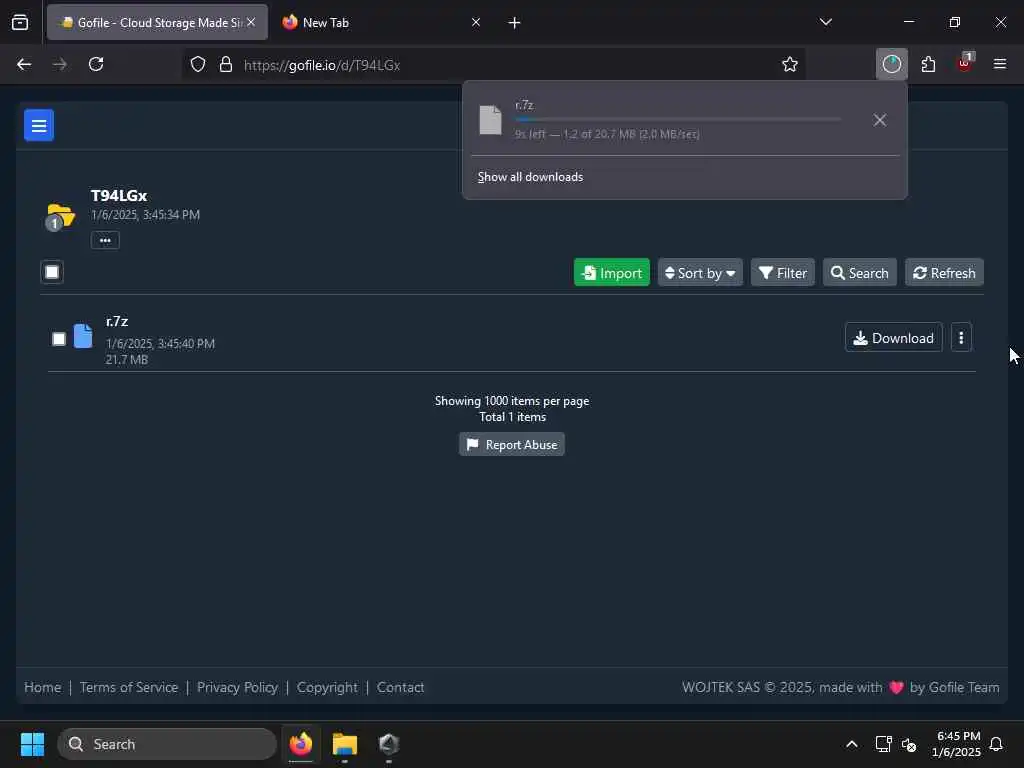The height and width of the screenshot is (768, 1024).
Task: Open the Home footer link
Action: 42,687
